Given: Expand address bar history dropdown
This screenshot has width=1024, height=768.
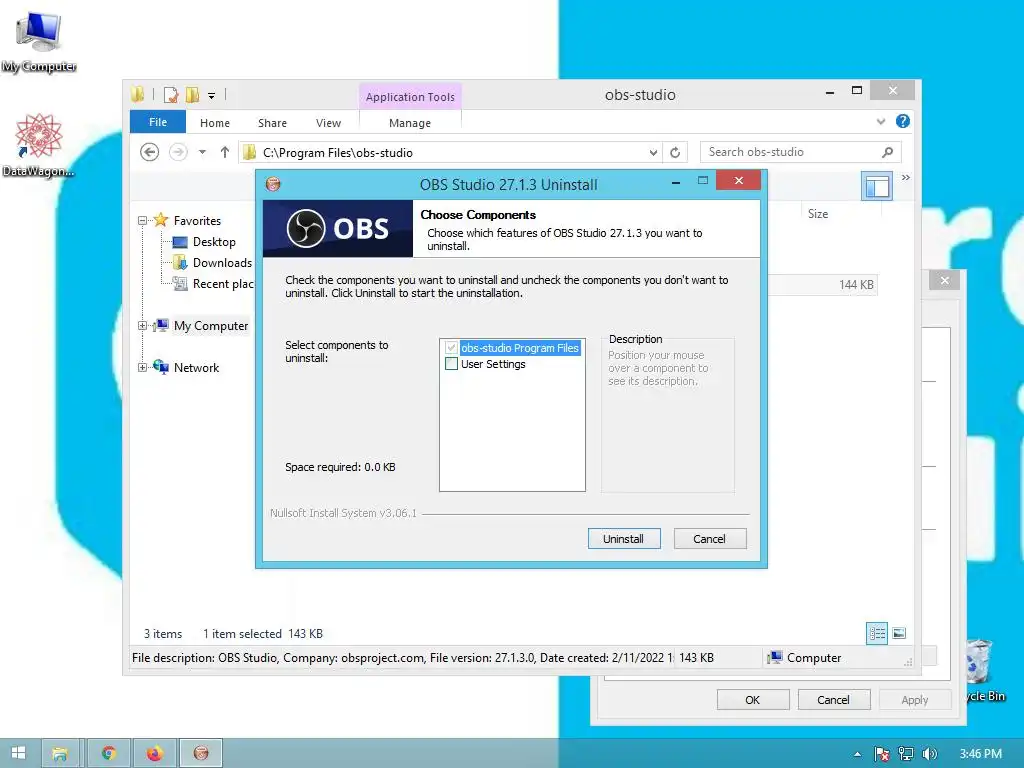Looking at the screenshot, I should click(653, 152).
